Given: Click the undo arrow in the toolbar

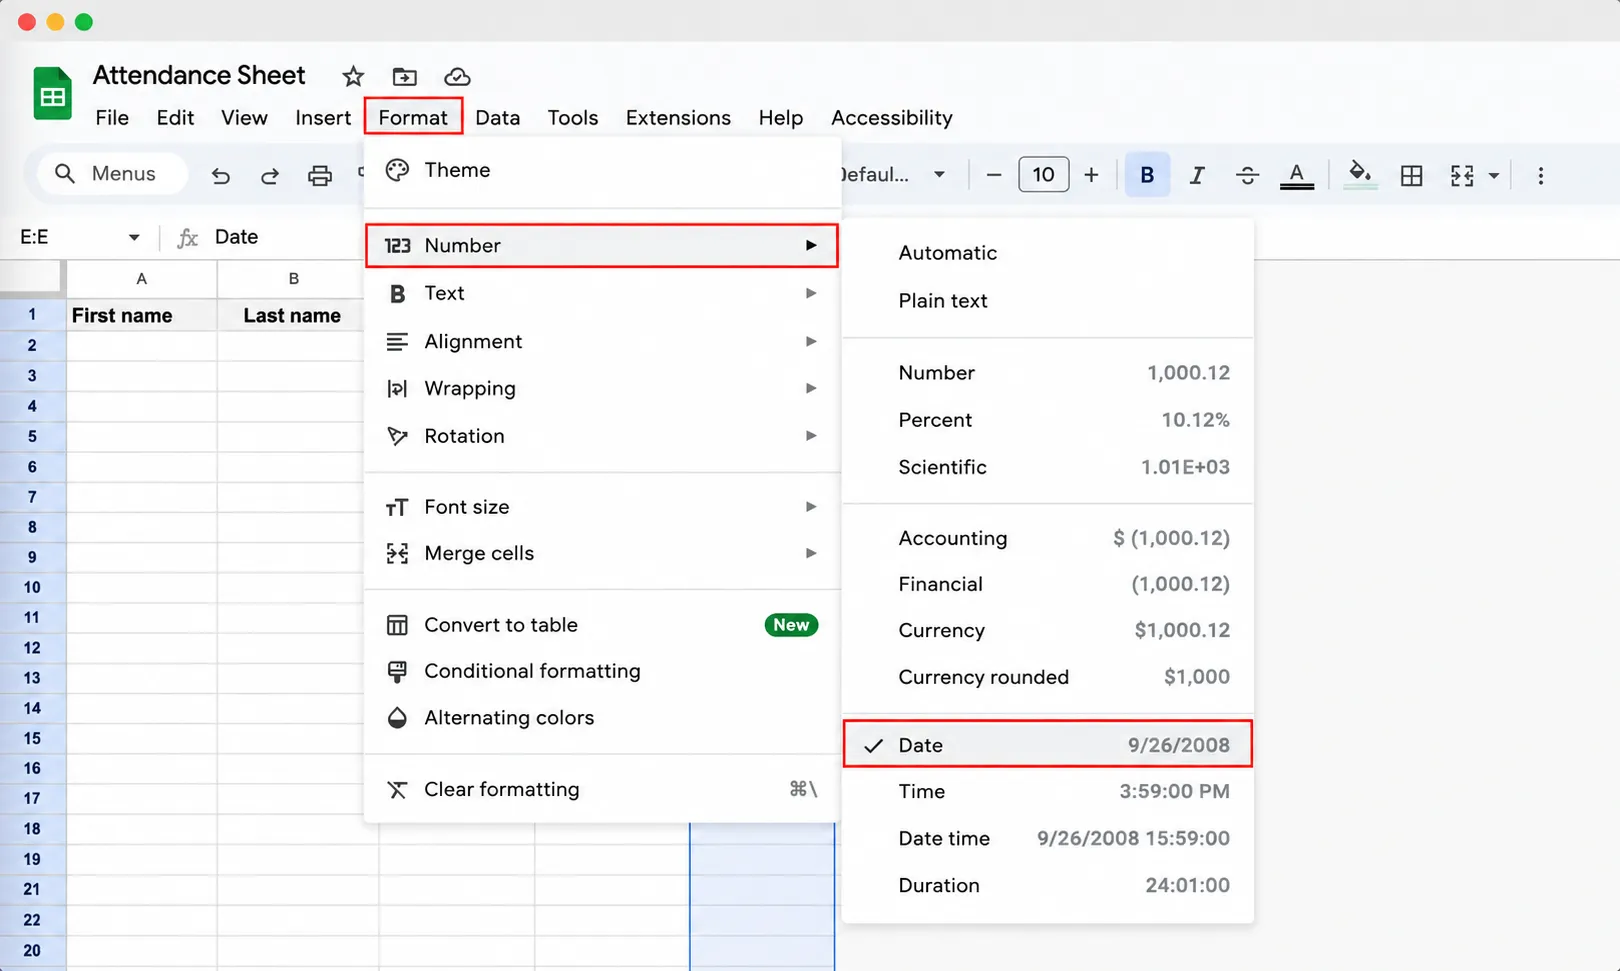Looking at the screenshot, I should point(221,175).
